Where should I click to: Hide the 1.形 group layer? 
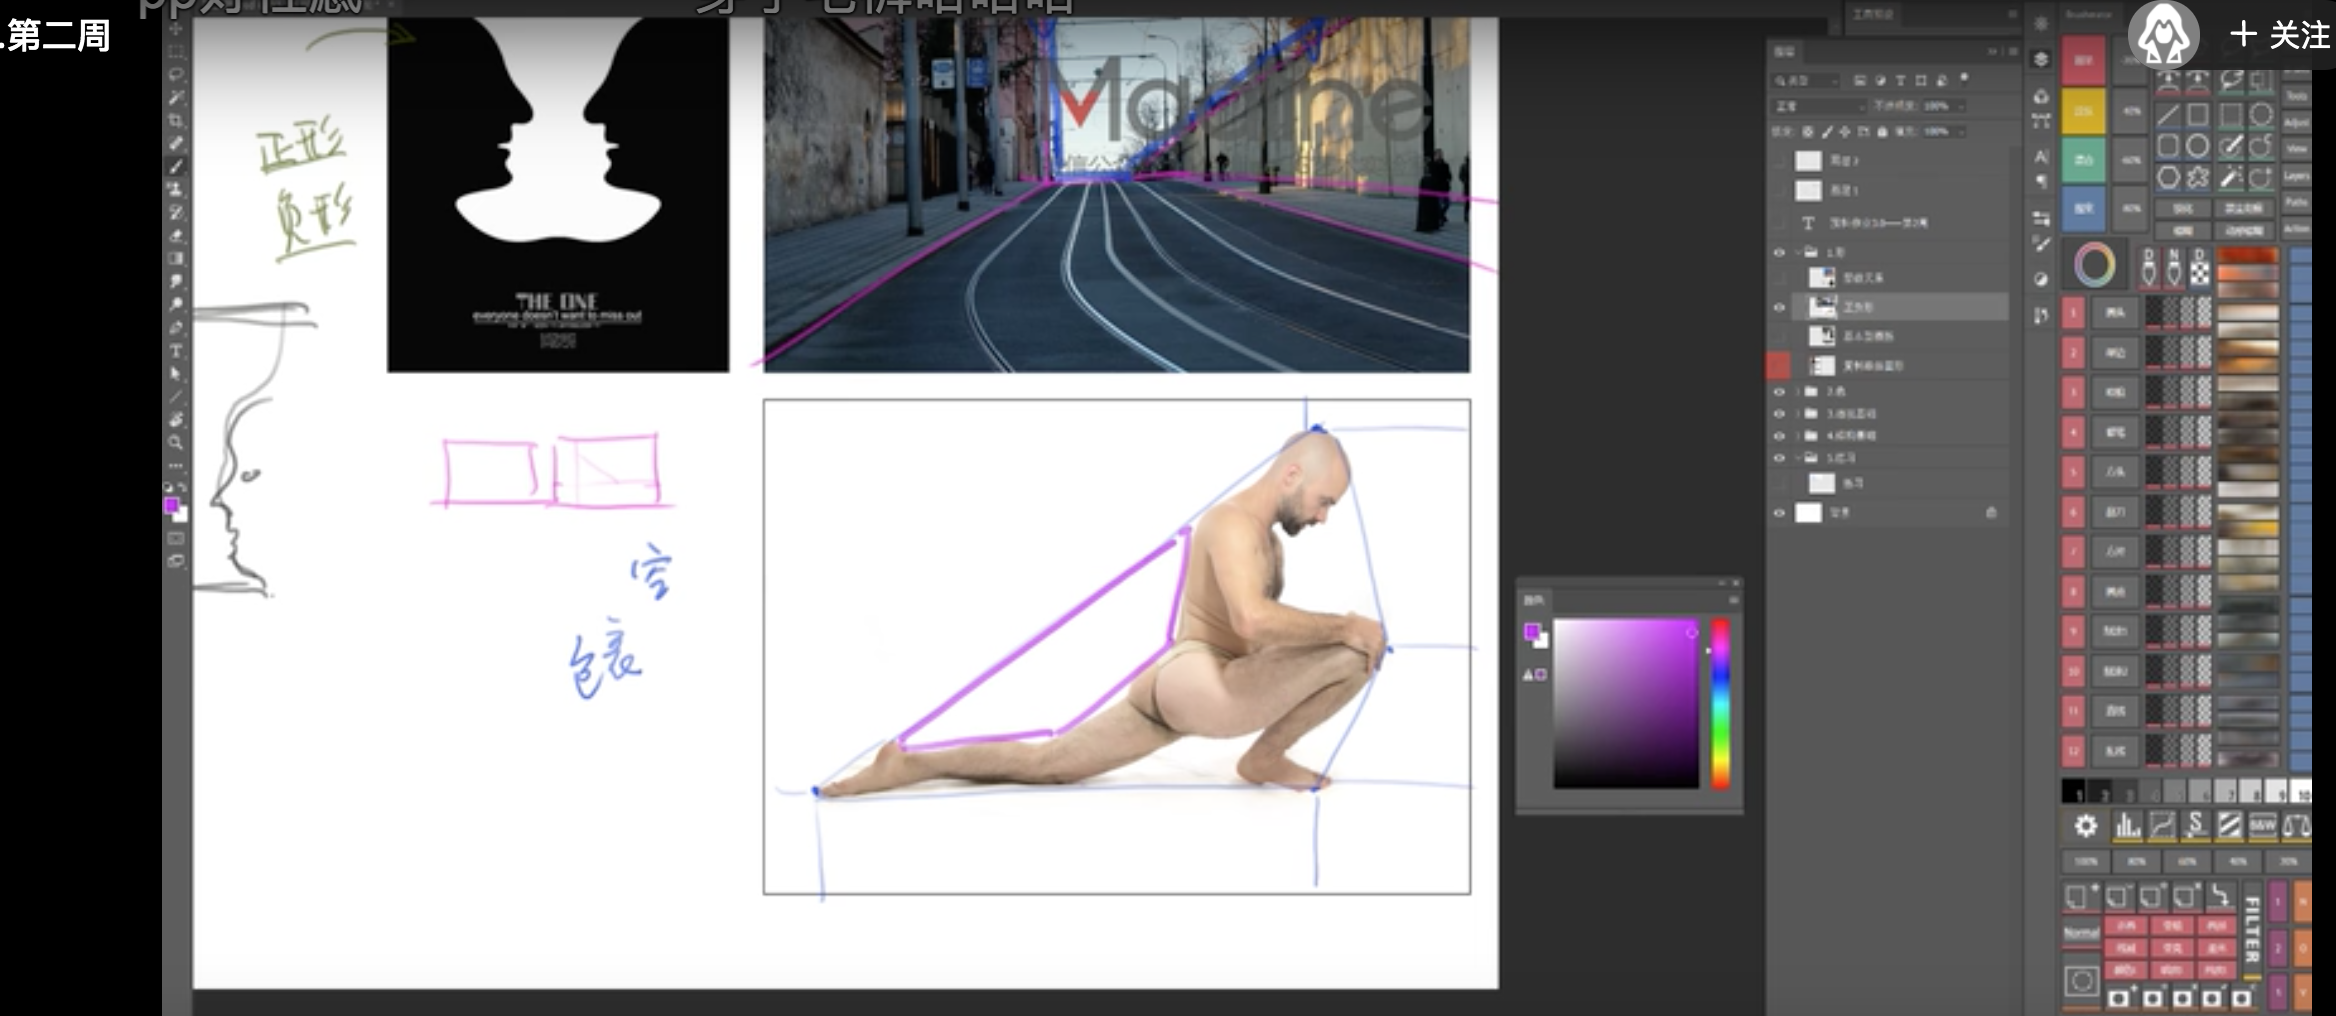[x=1779, y=252]
